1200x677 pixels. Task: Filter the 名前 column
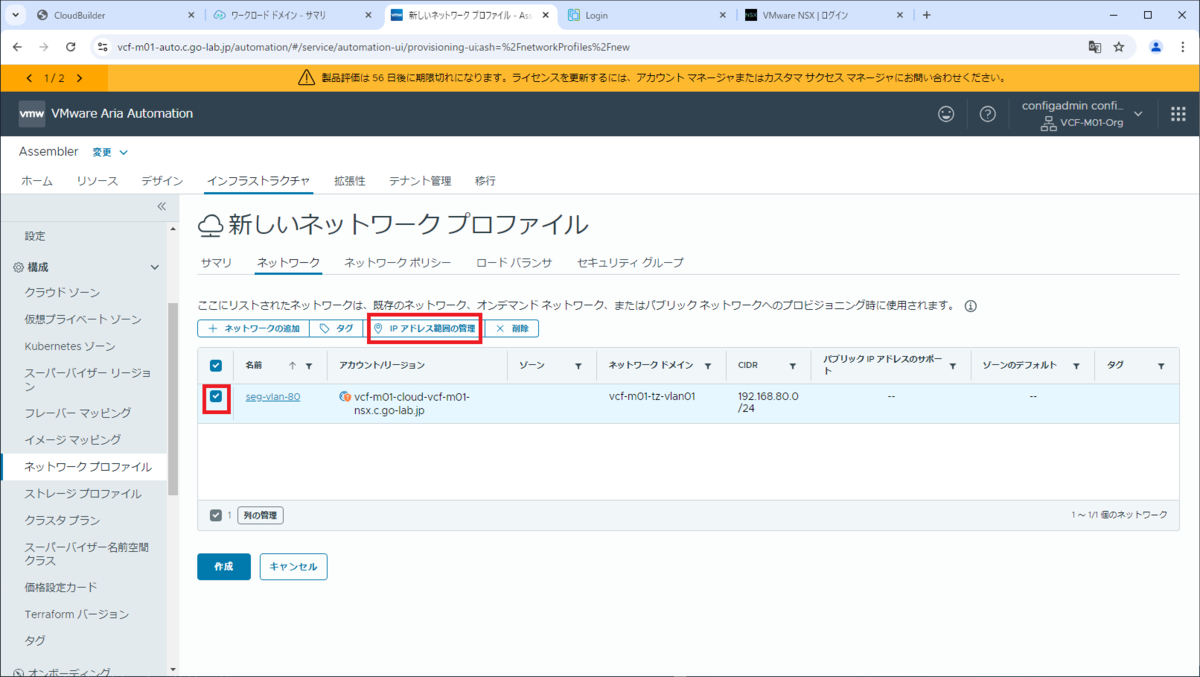pyautogui.click(x=309, y=366)
